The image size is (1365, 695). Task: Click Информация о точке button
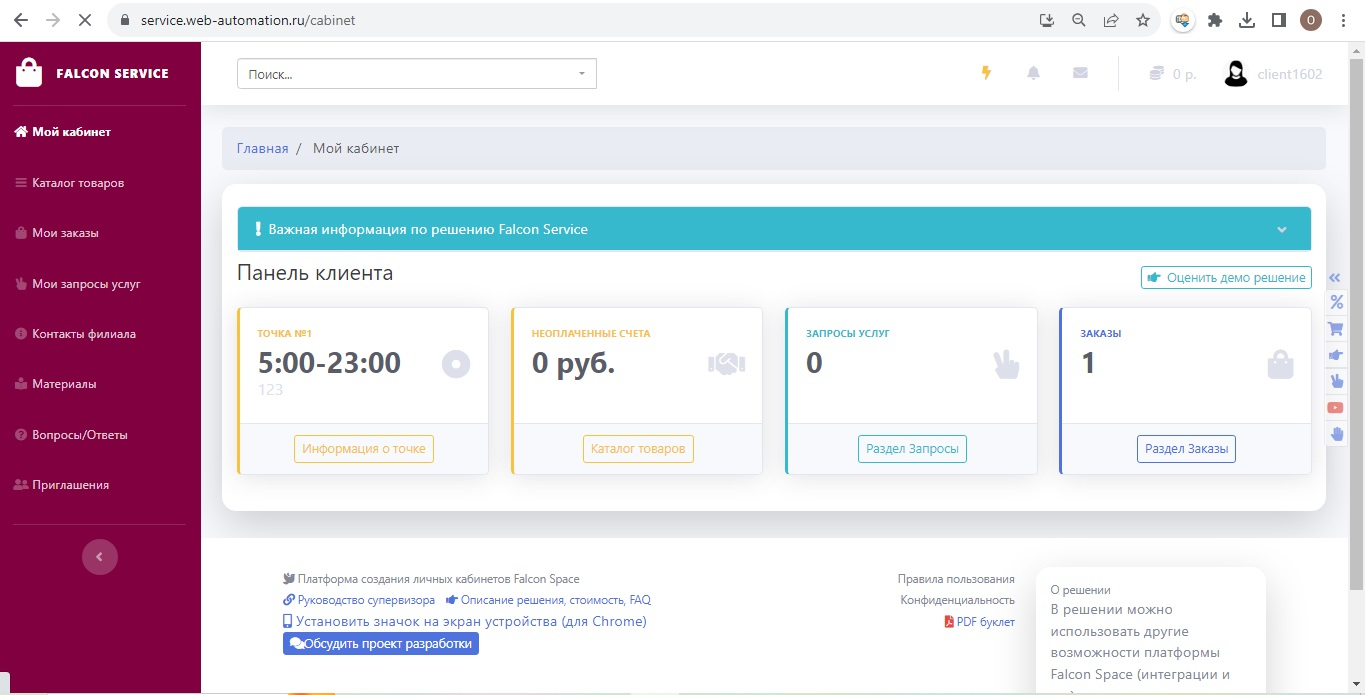[364, 449]
